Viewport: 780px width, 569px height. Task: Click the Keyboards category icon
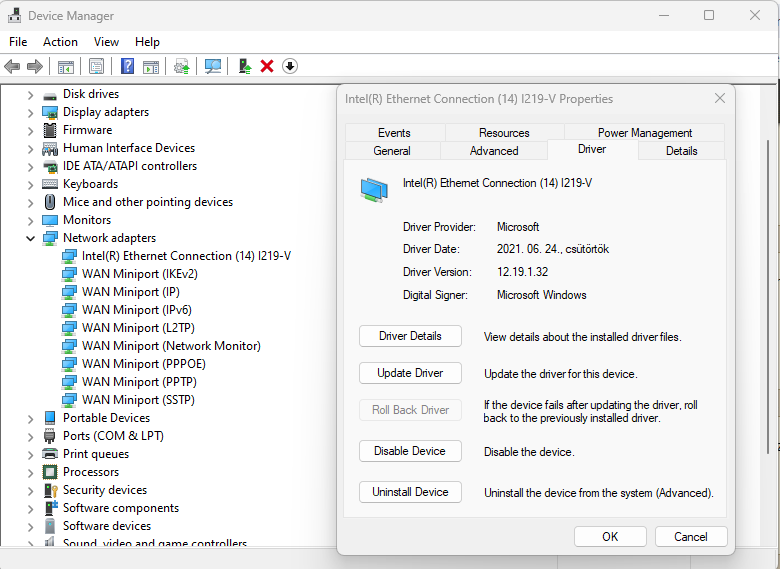coord(50,184)
